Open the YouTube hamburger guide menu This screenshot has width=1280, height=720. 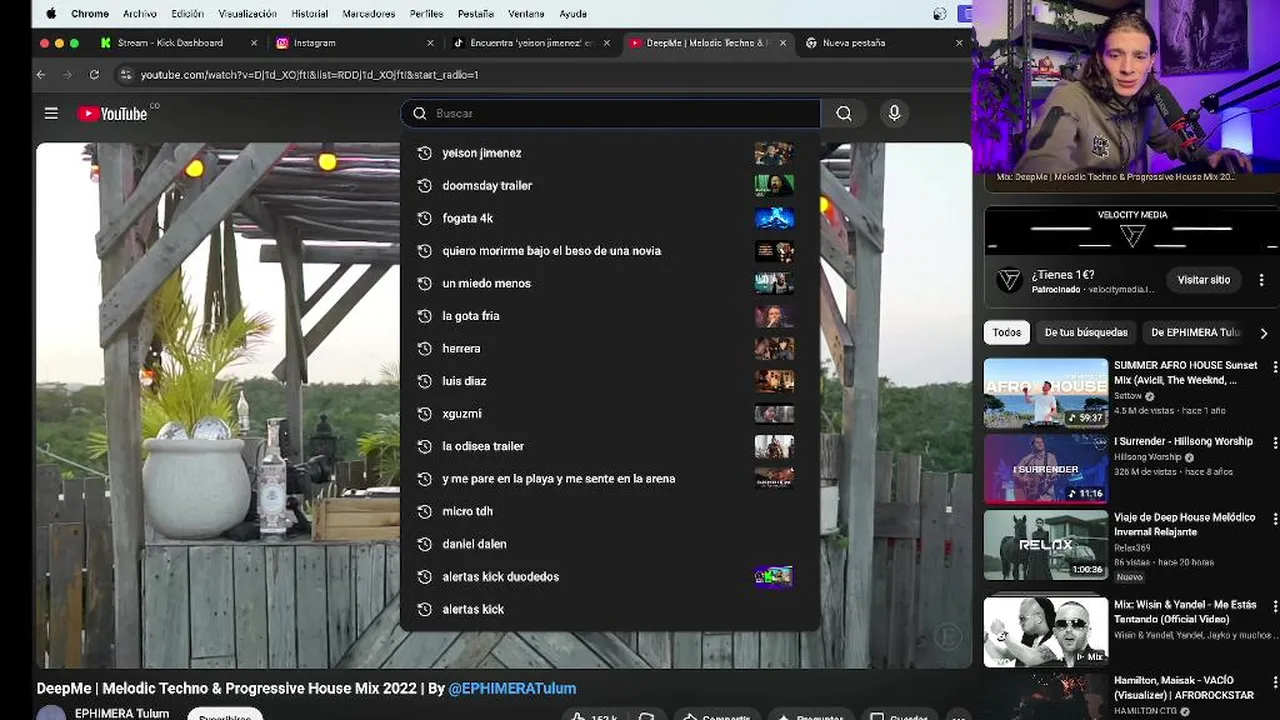coord(51,113)
